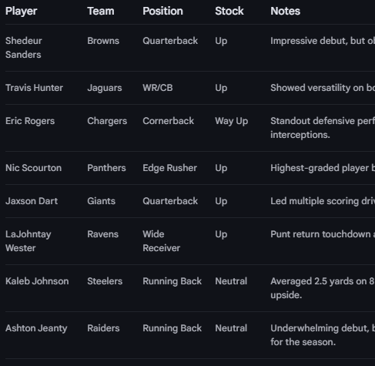
Task: Click the Team column header
Action: (101, 11)
